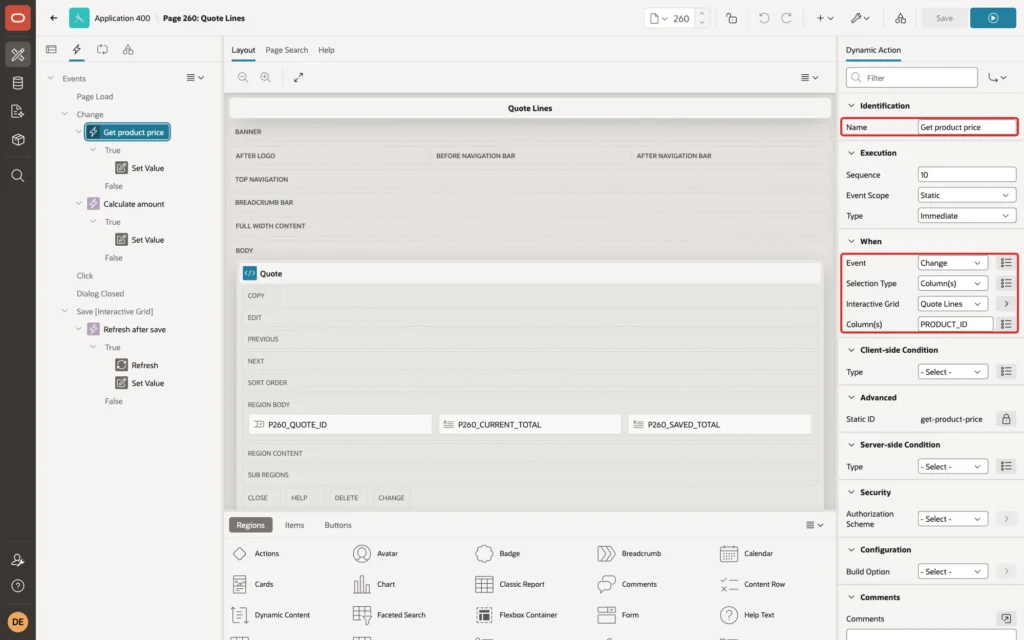
Task: Undo the last change
Action: tap(763, 18)
